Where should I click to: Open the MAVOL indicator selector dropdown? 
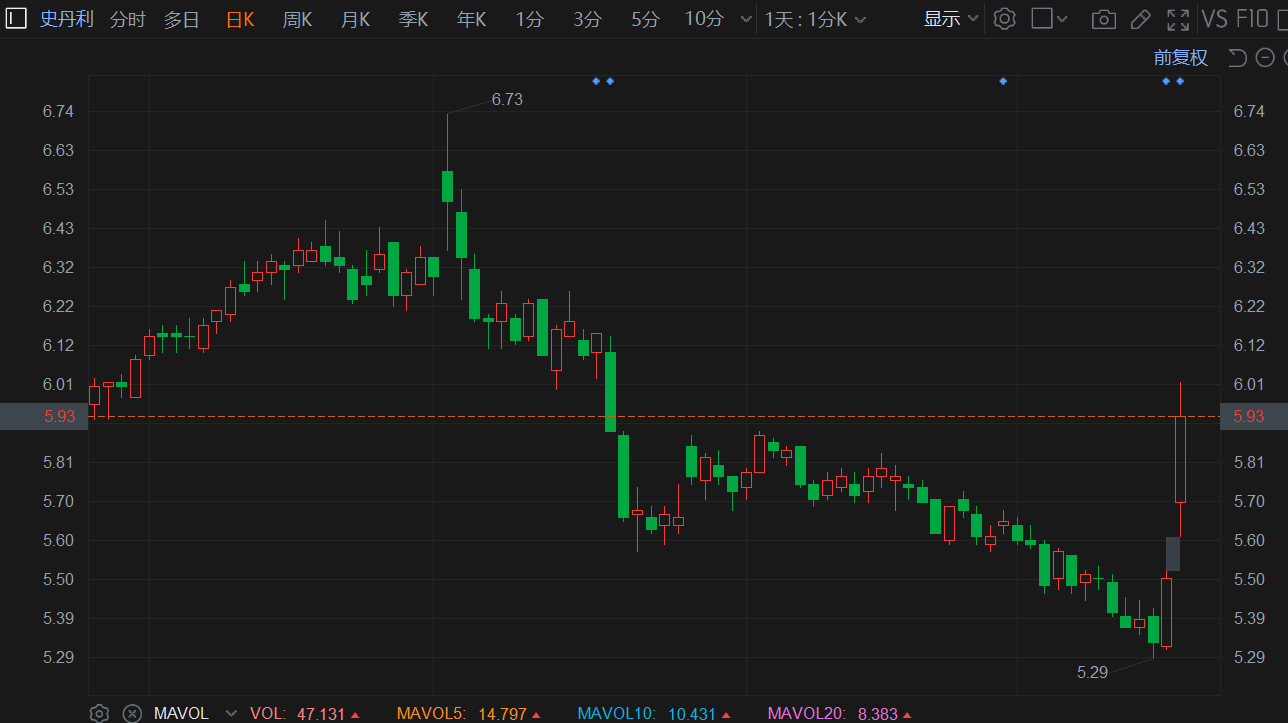coord(231,713)
